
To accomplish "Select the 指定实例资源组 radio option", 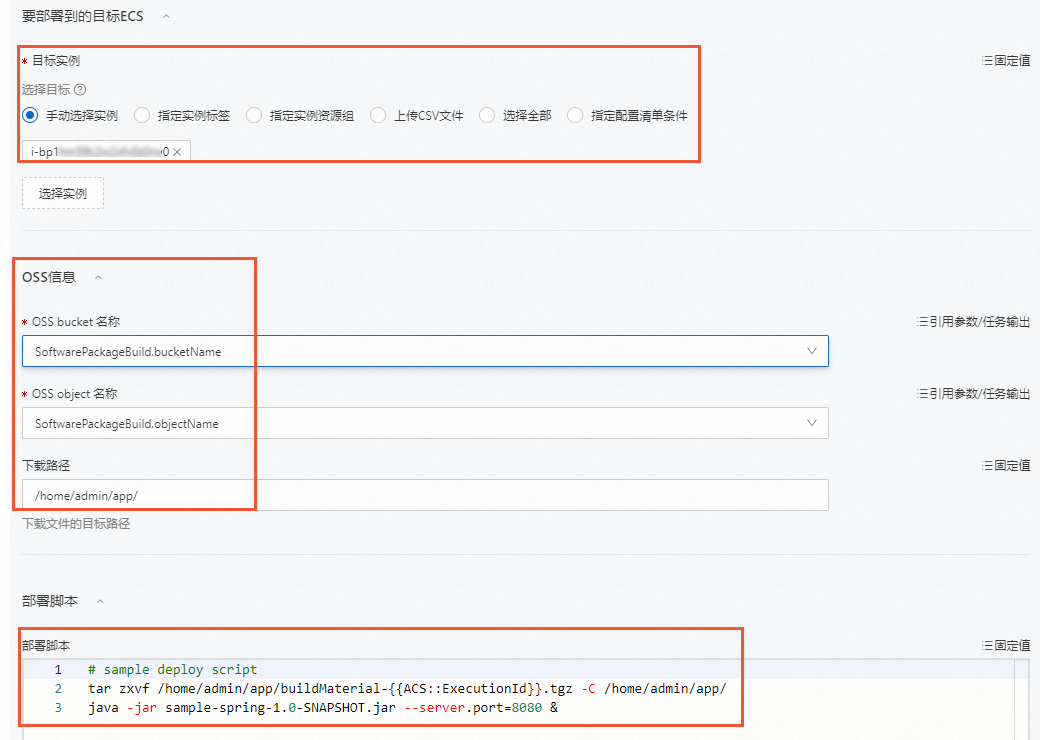I will tap(254, 115).
